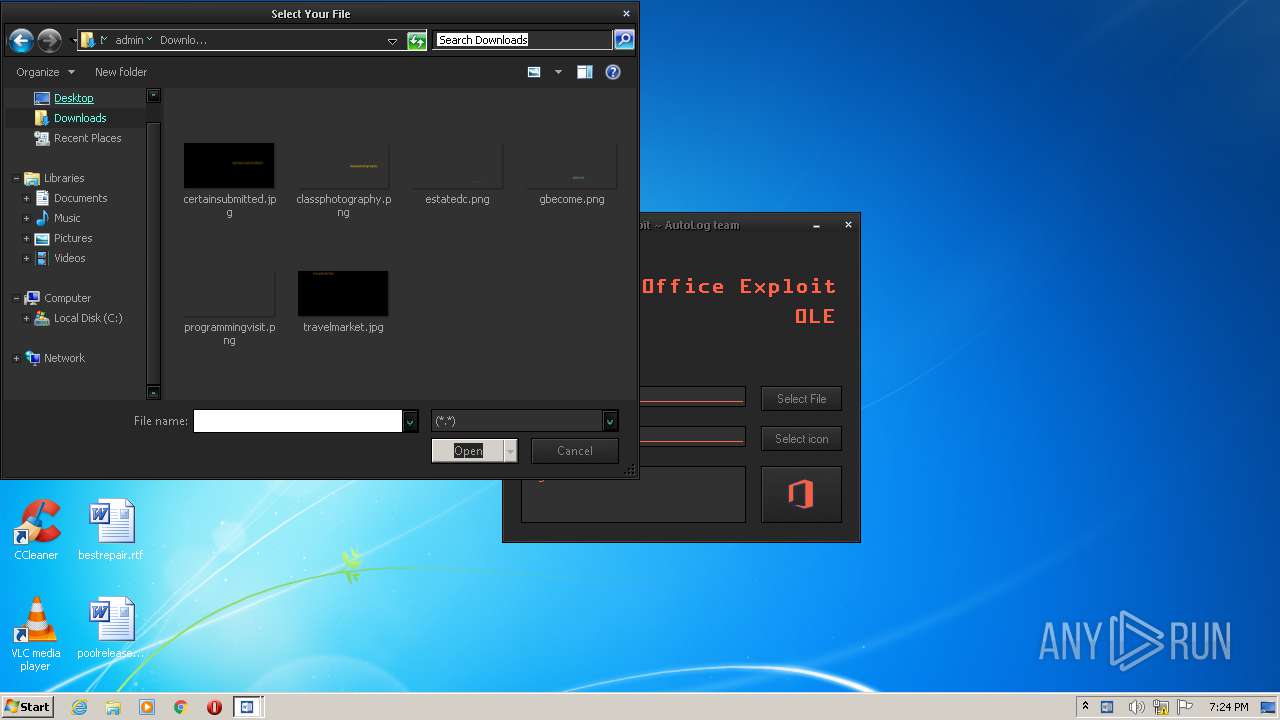1280x720 pixels.
Task: Expand the Documents tree node
Action: (x=27, y=198)
